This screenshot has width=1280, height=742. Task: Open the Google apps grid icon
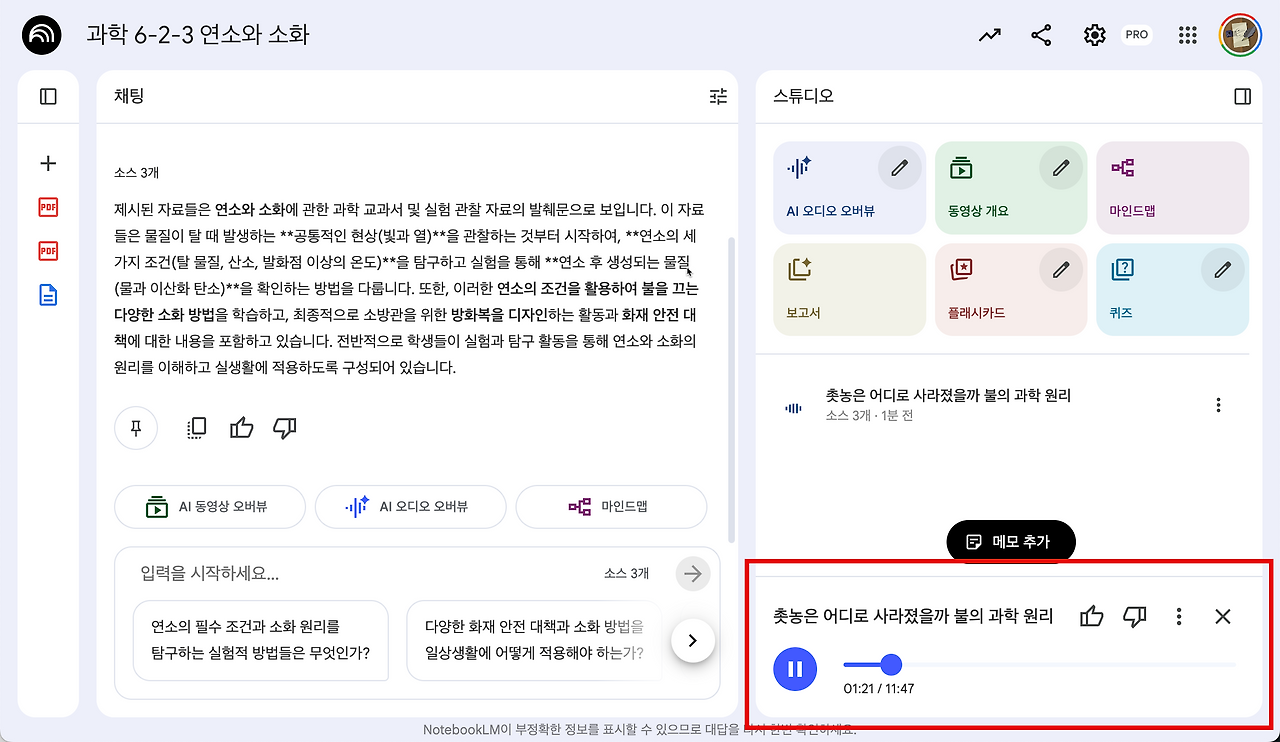[x=1188, y=35]
